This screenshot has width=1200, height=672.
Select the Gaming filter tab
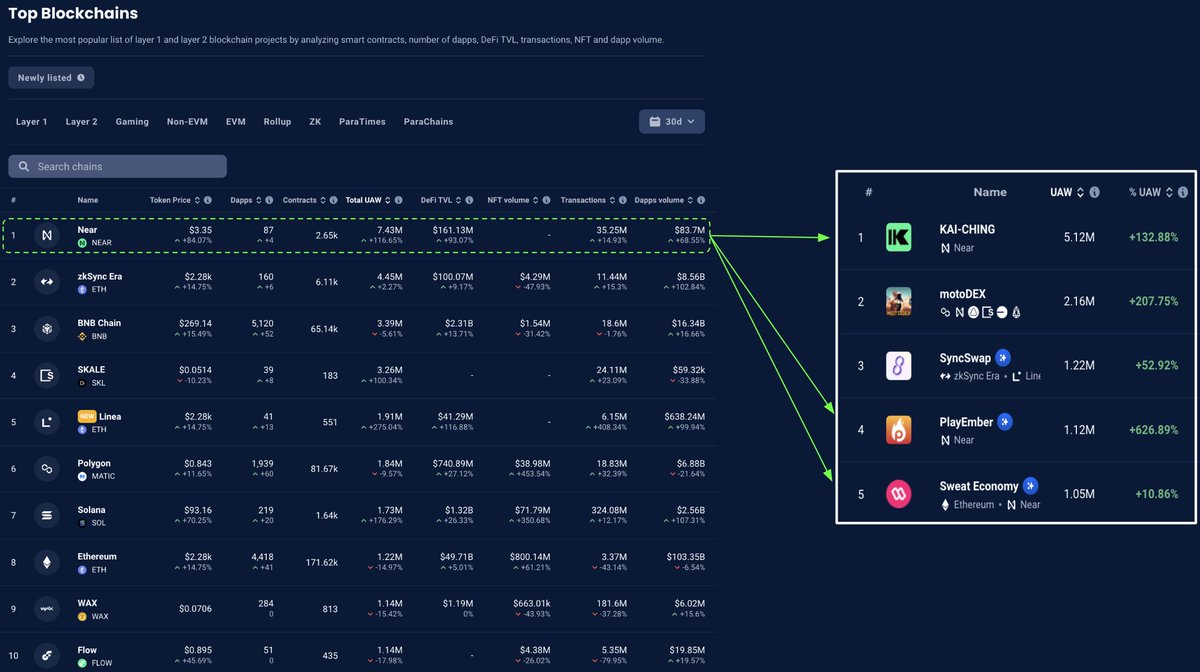pyautogui.click(x=132, y=122)
